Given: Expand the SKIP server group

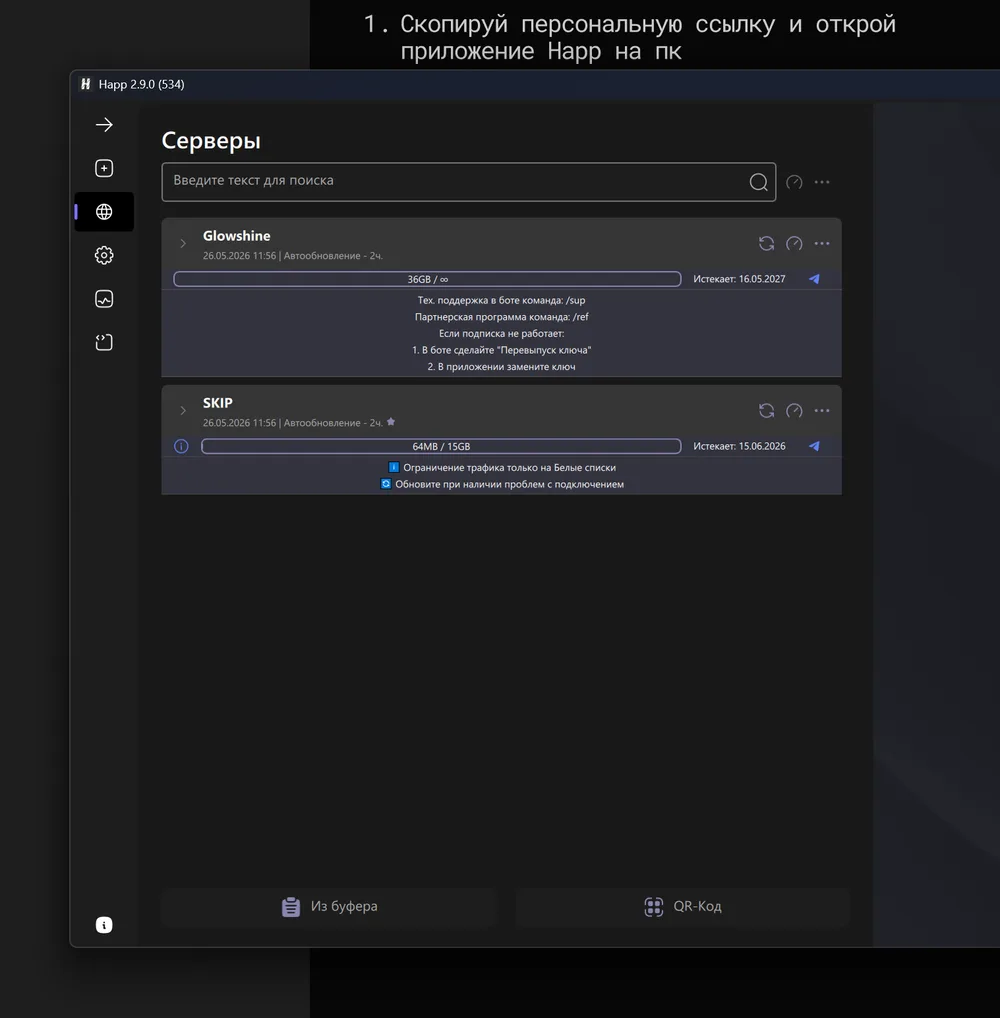Looking at the screenshot, I should 183,410.
